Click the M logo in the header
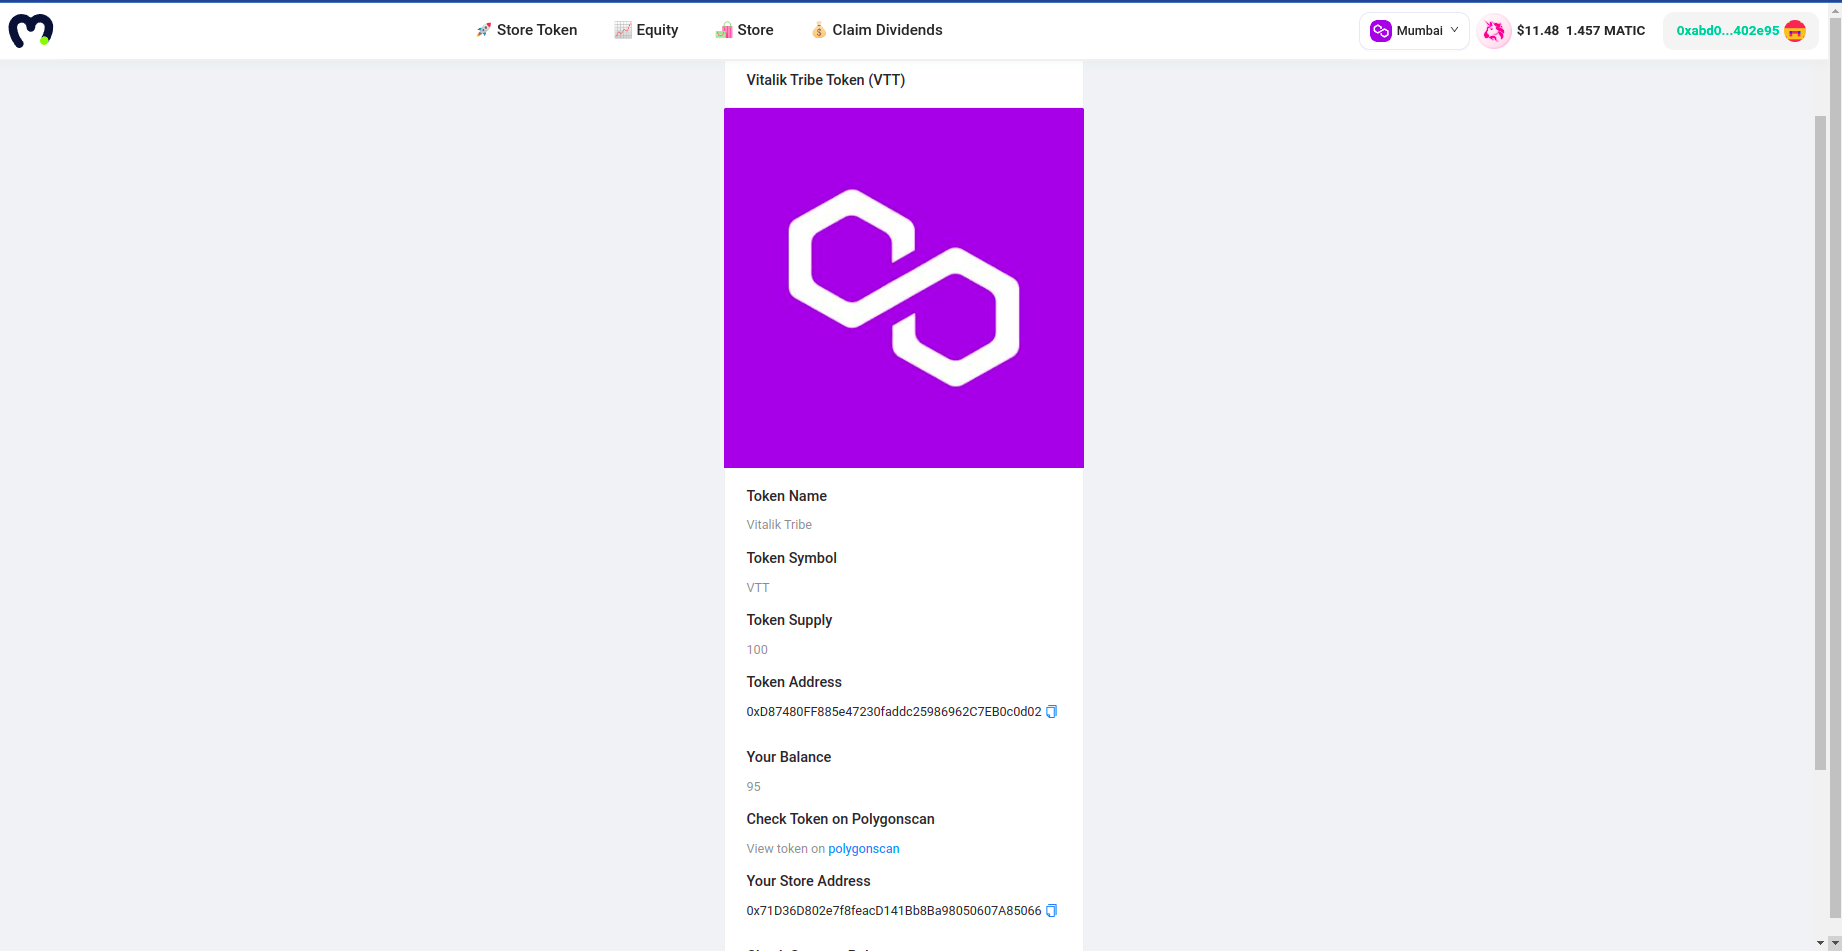The height and width of the screenshot is (951, 1842). (31, 30)
